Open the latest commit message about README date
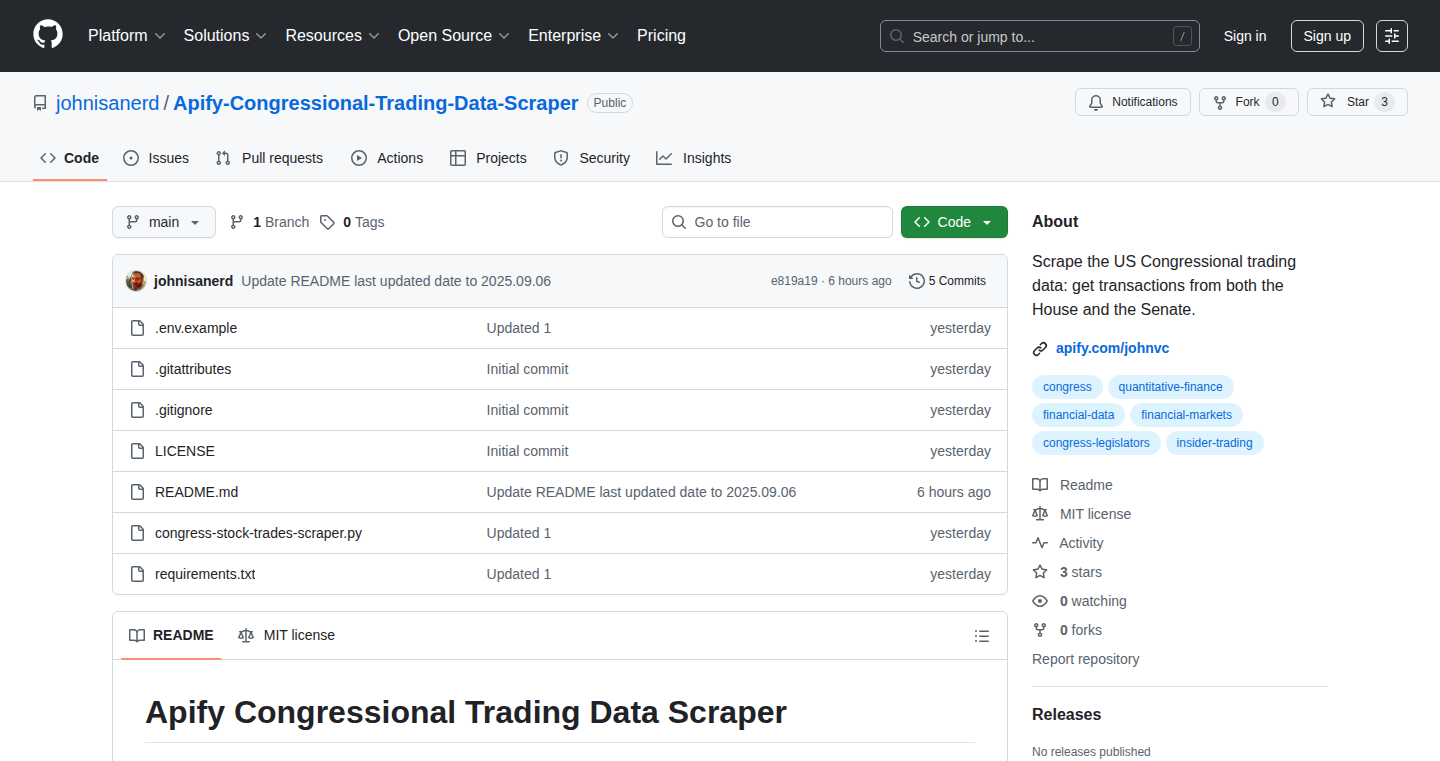1440x761 pixels. (396, 281)
